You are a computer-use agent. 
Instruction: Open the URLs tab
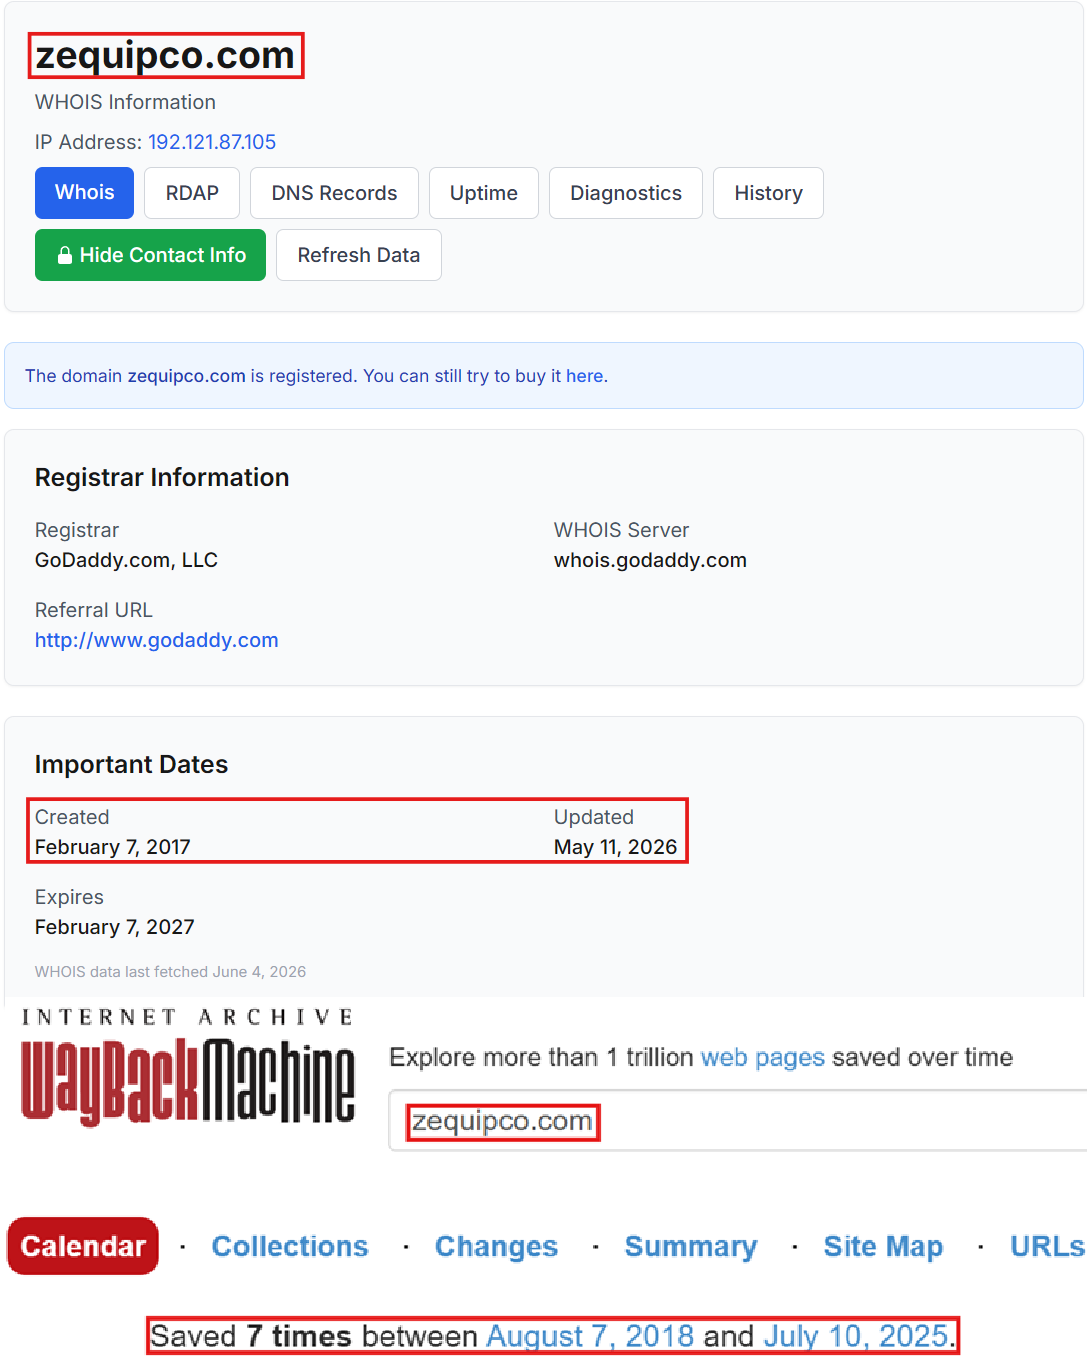(1047, 1246)
